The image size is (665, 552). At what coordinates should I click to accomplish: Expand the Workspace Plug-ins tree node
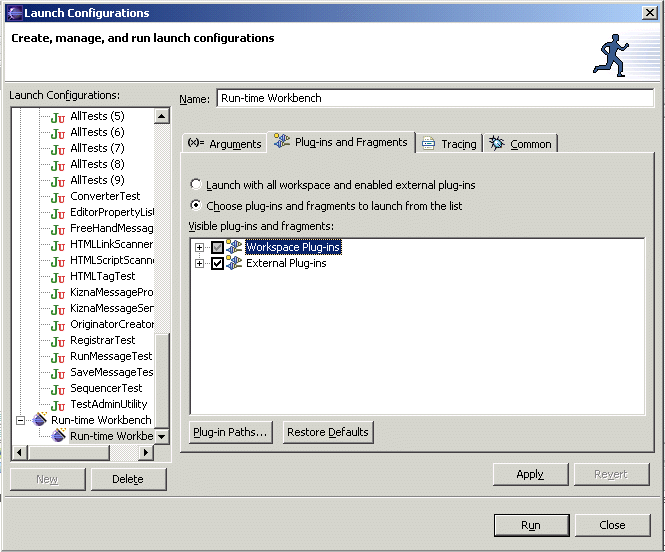click(200, 247)
